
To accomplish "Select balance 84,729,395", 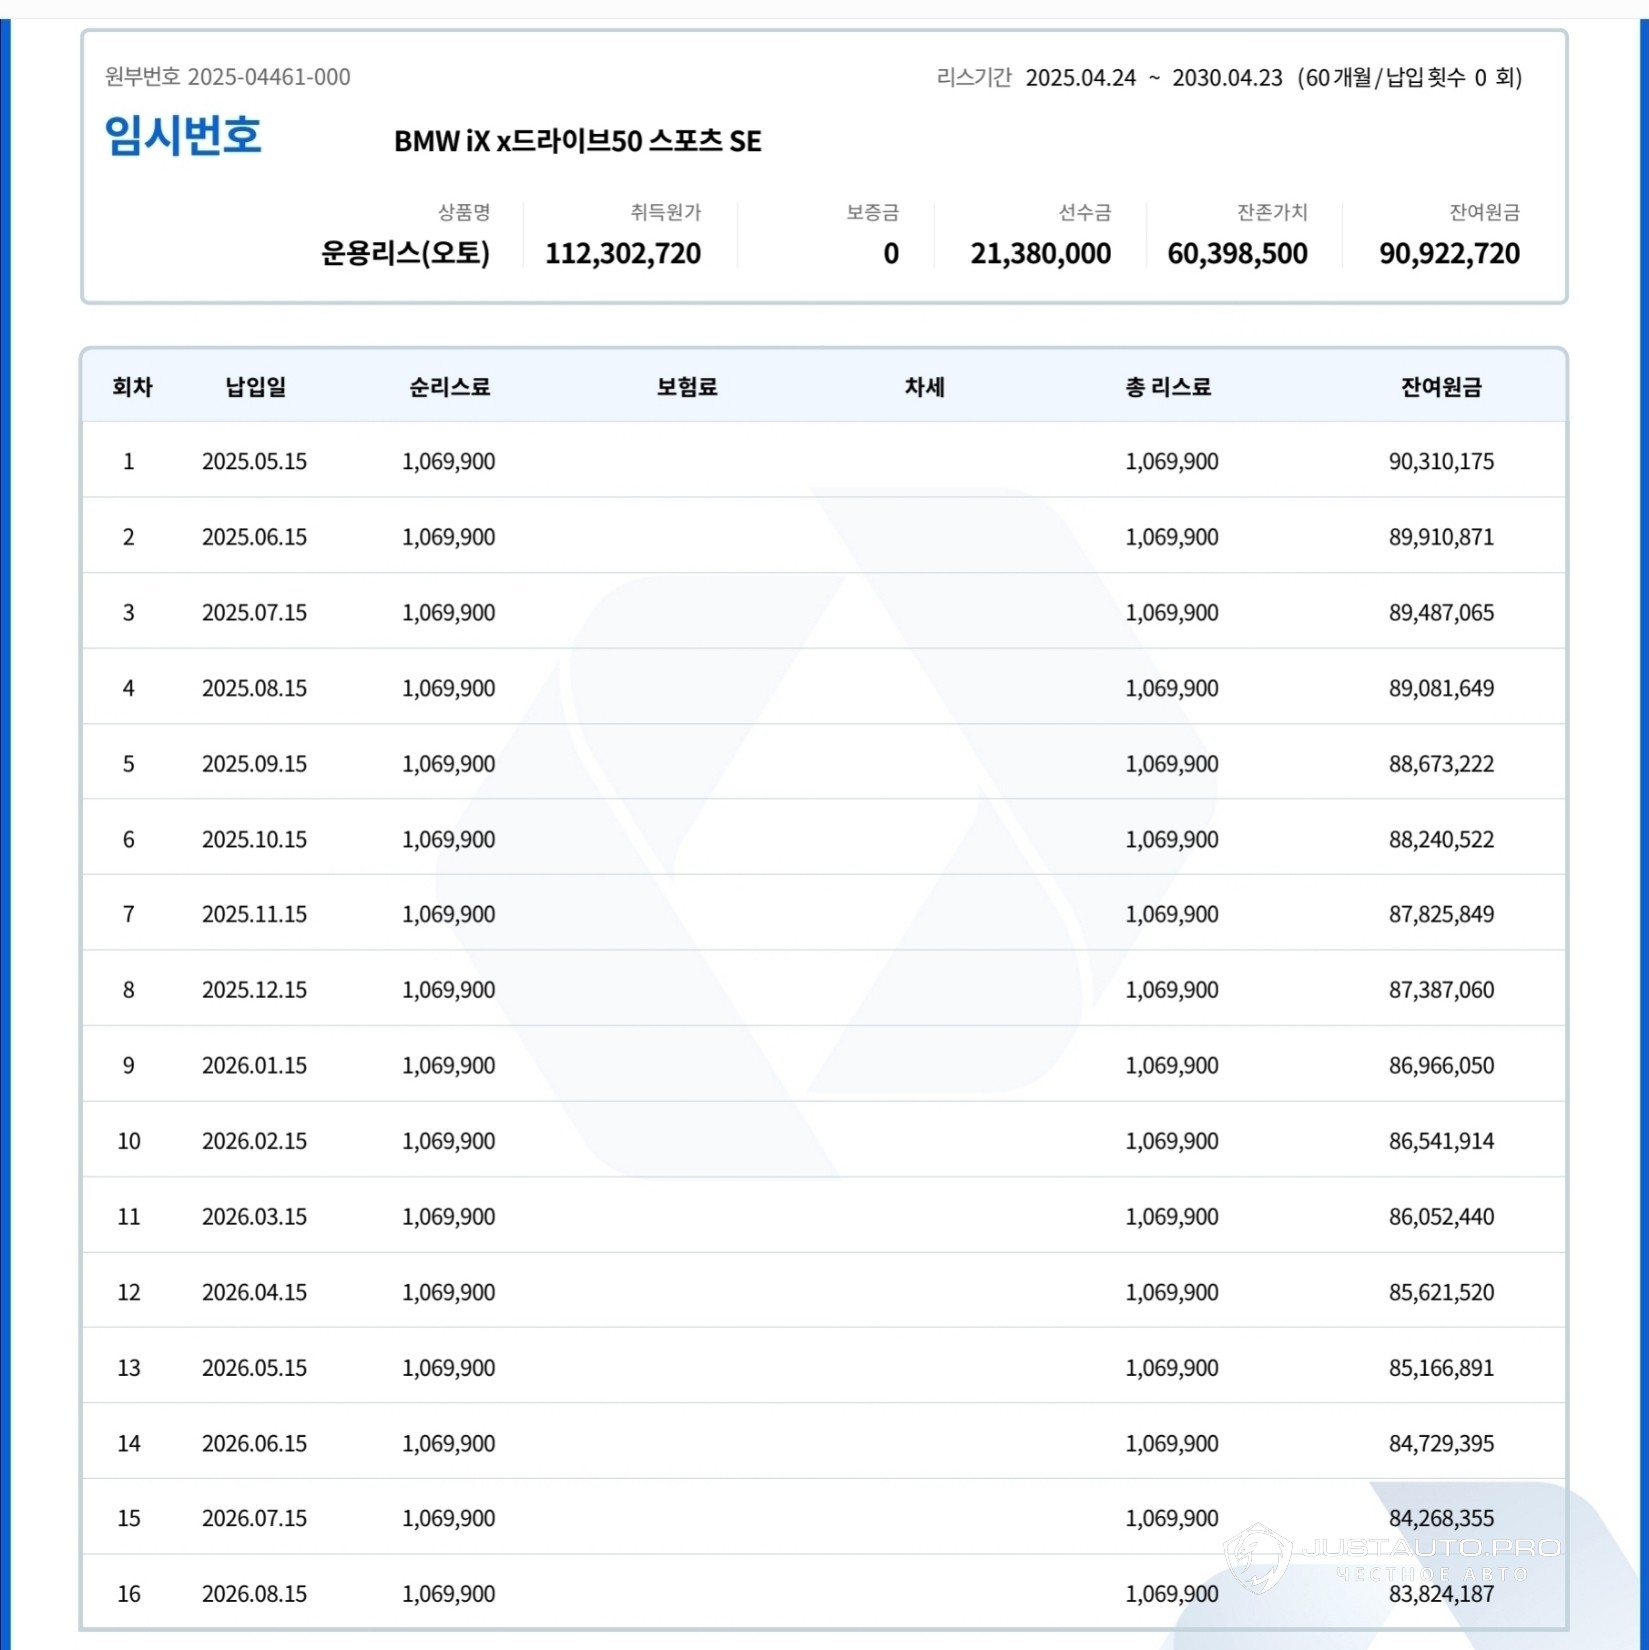I will tap(1441, 1443).
